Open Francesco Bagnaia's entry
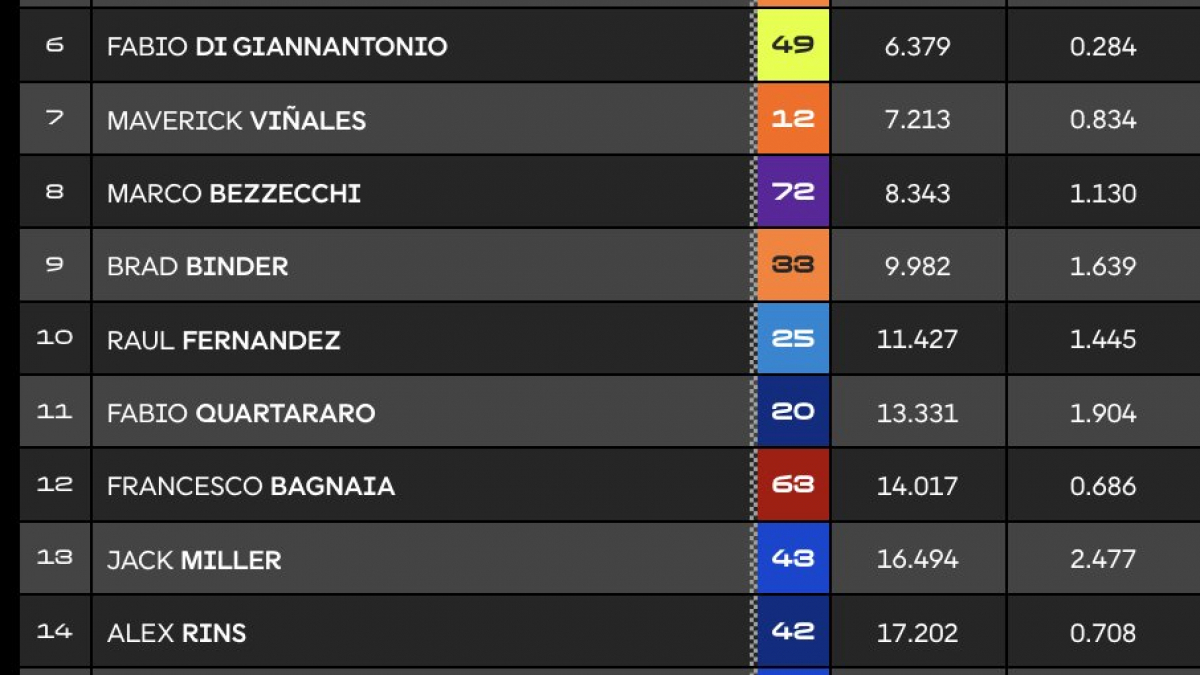 tap(251, 486)
